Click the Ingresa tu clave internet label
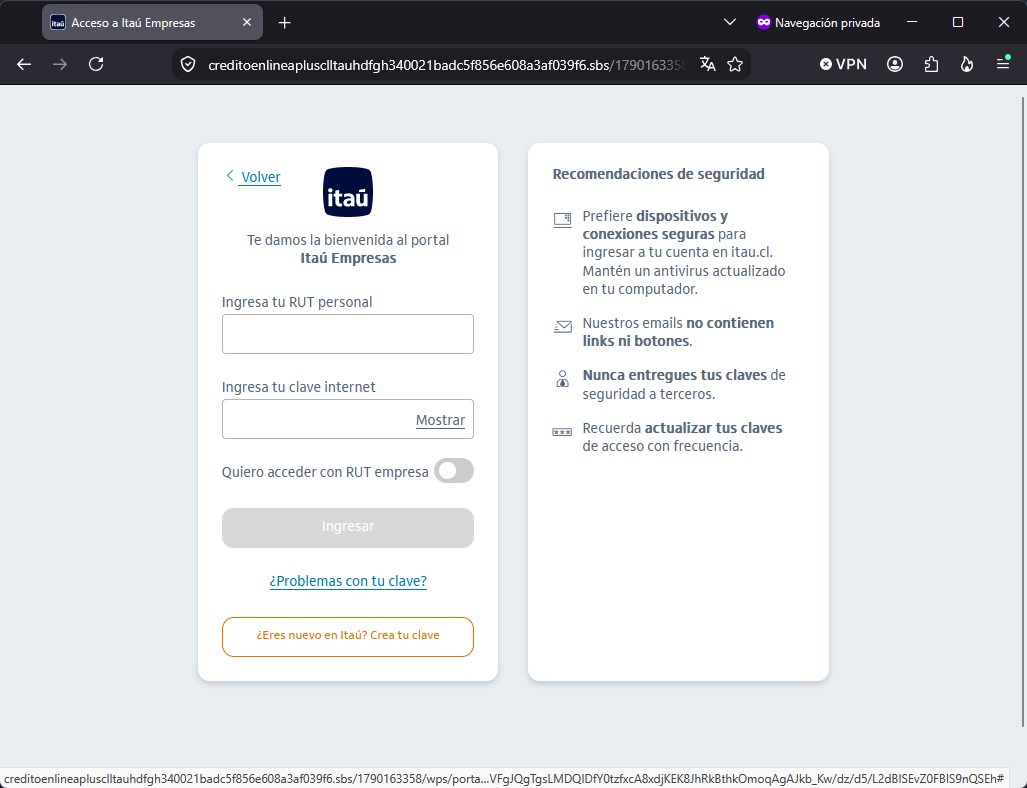 point(299,387)
